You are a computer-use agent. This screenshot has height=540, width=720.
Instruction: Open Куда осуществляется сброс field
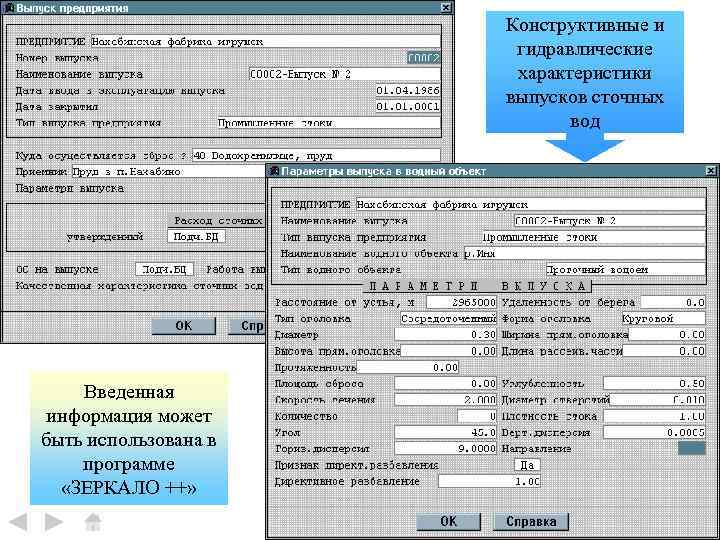[316, 156]
